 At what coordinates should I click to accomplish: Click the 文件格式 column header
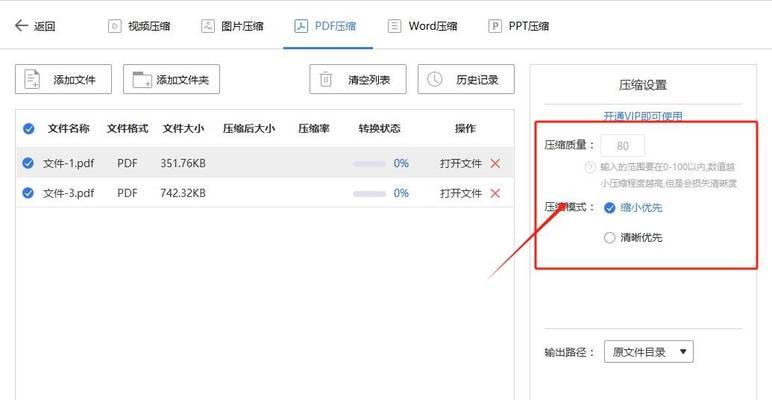click(128, 129)
